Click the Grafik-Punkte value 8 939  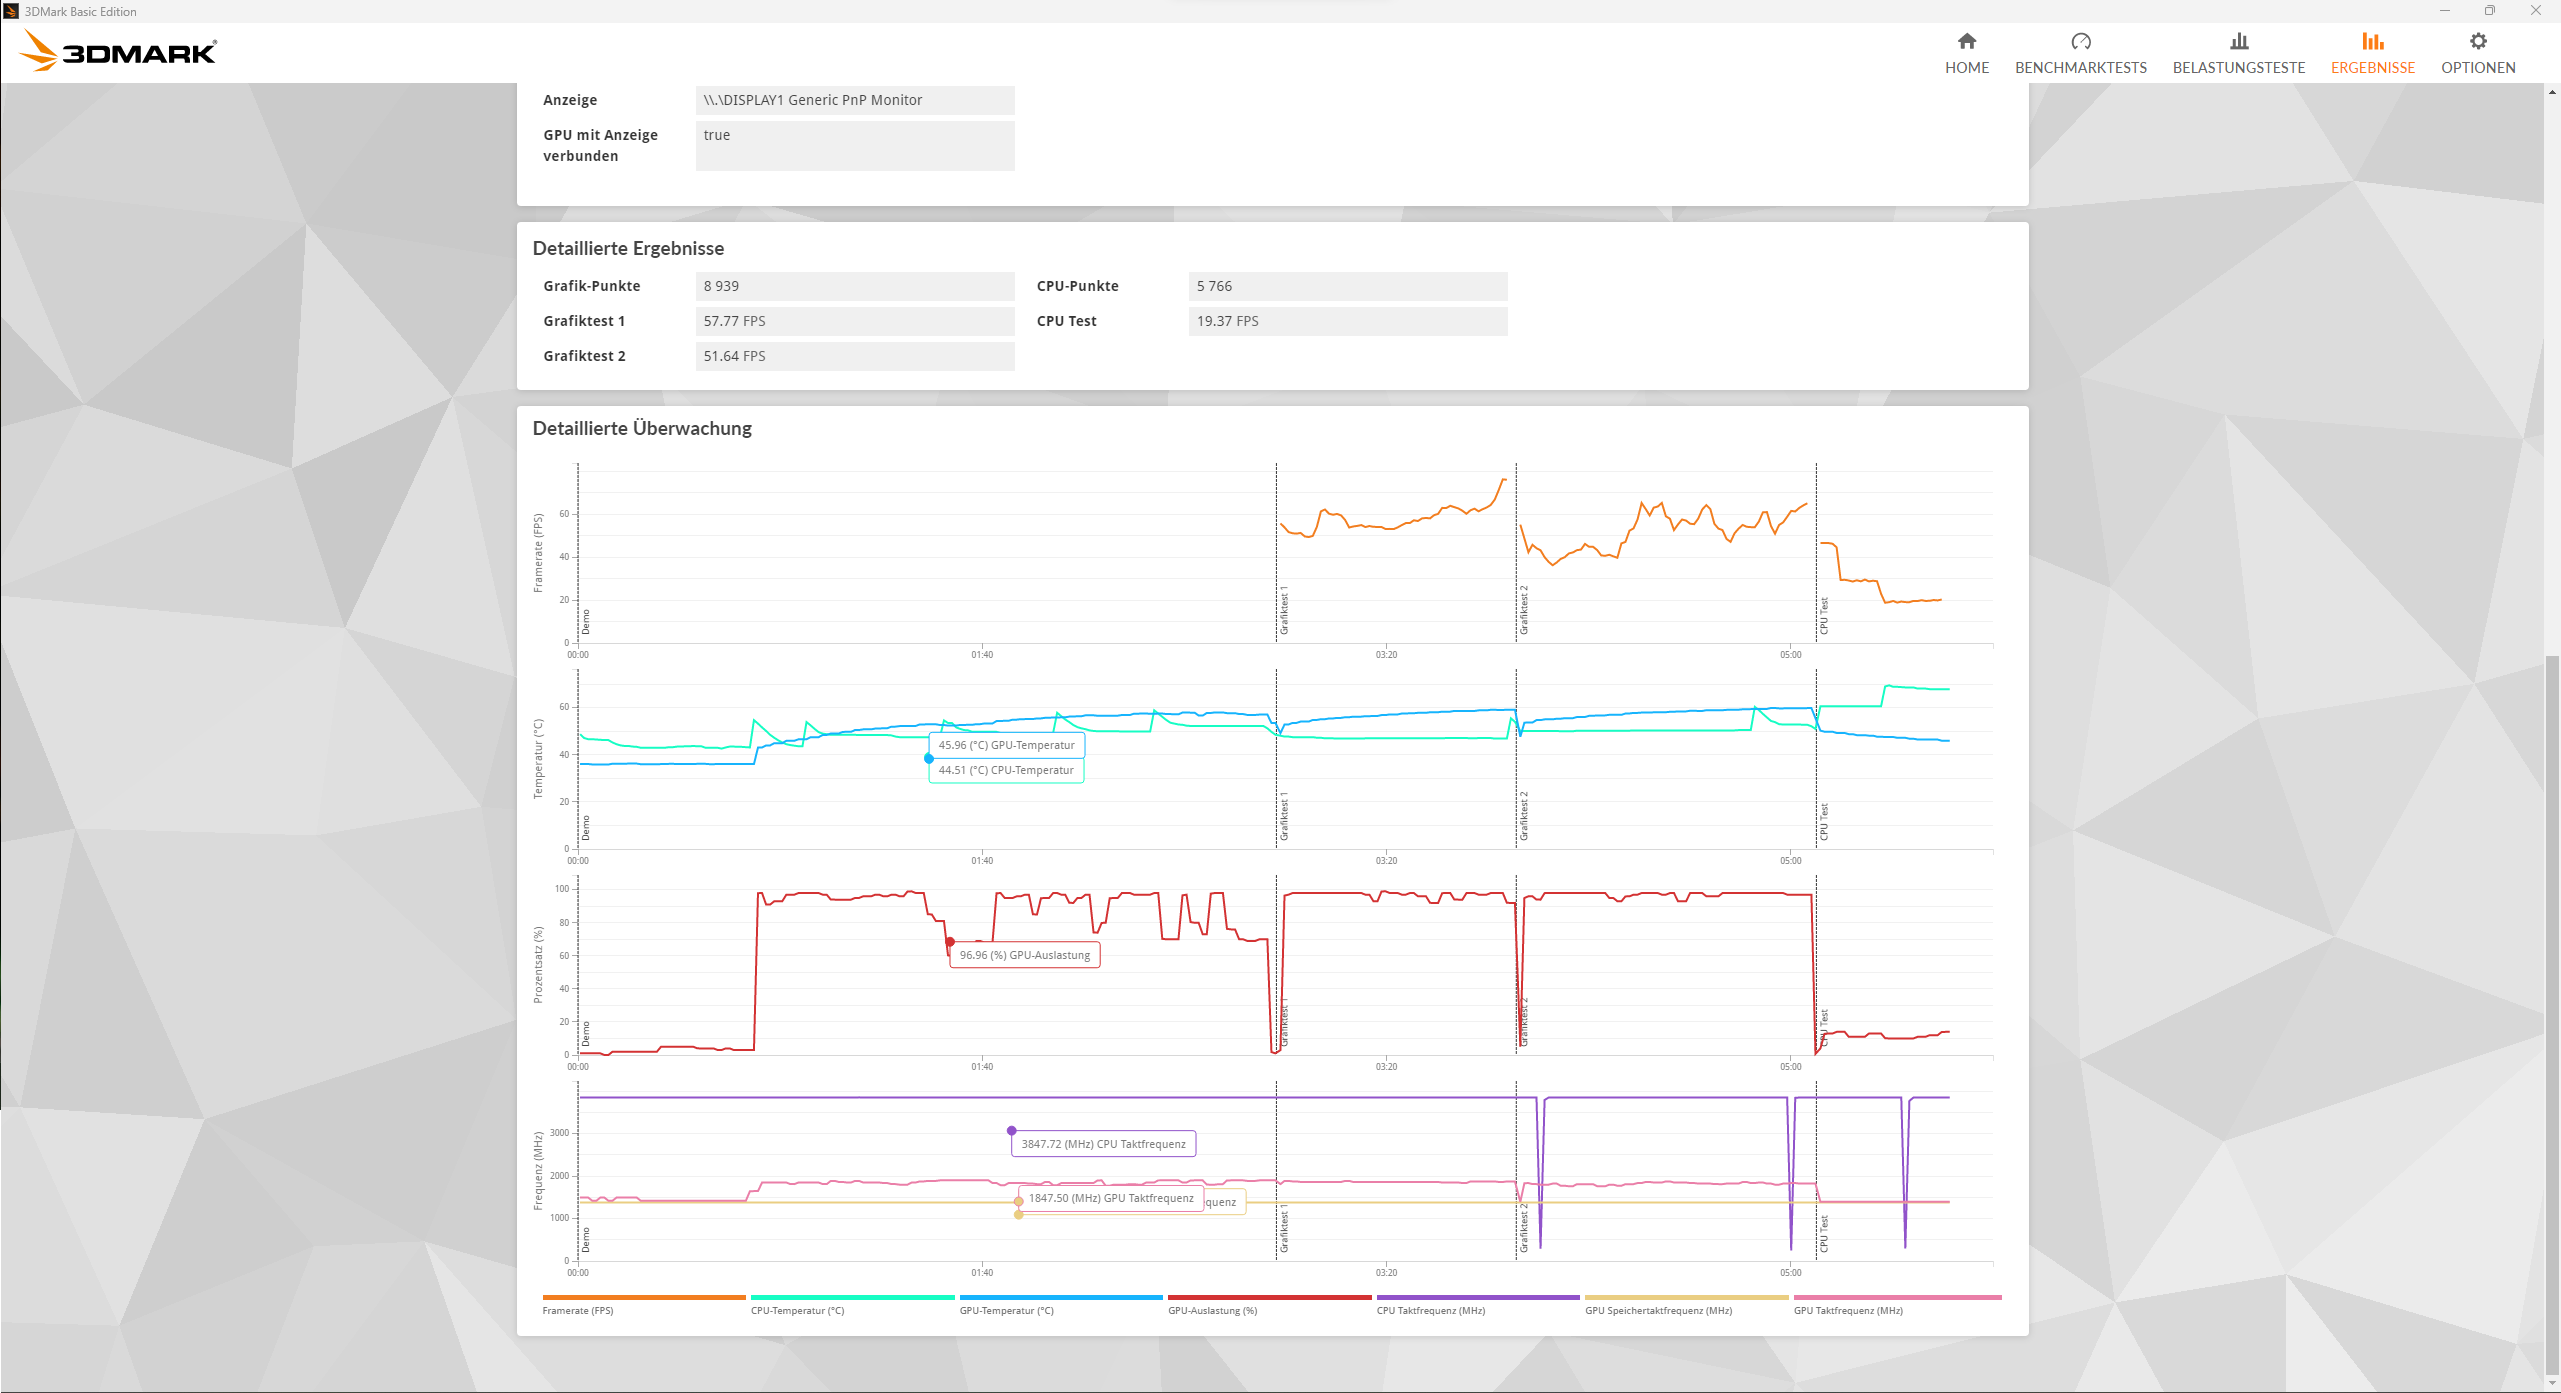(854, 286)
